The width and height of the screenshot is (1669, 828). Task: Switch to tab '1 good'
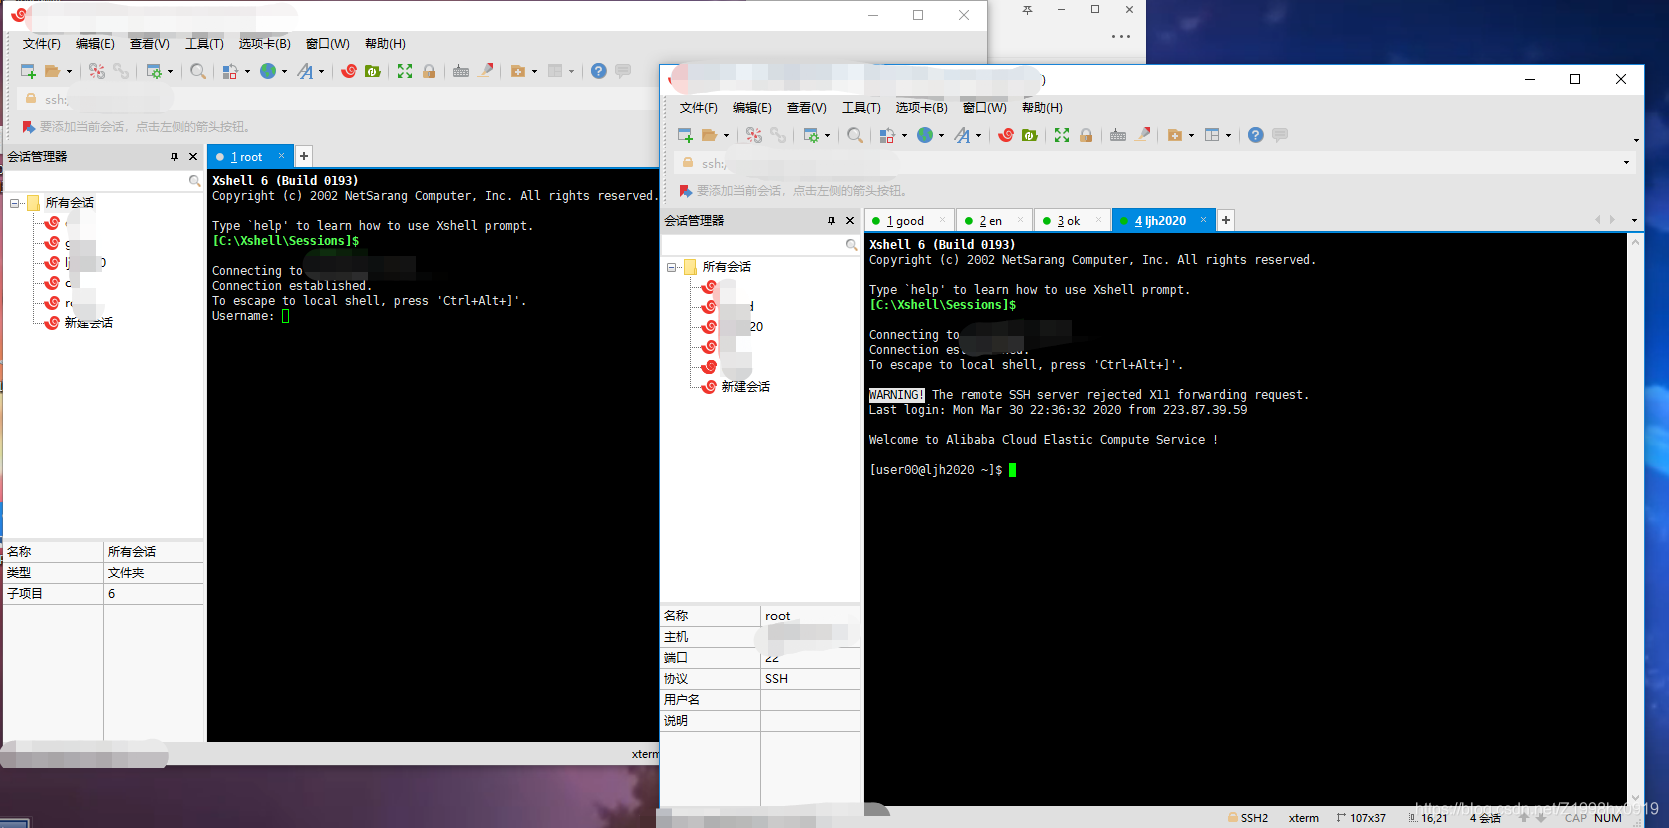(909, 221)
